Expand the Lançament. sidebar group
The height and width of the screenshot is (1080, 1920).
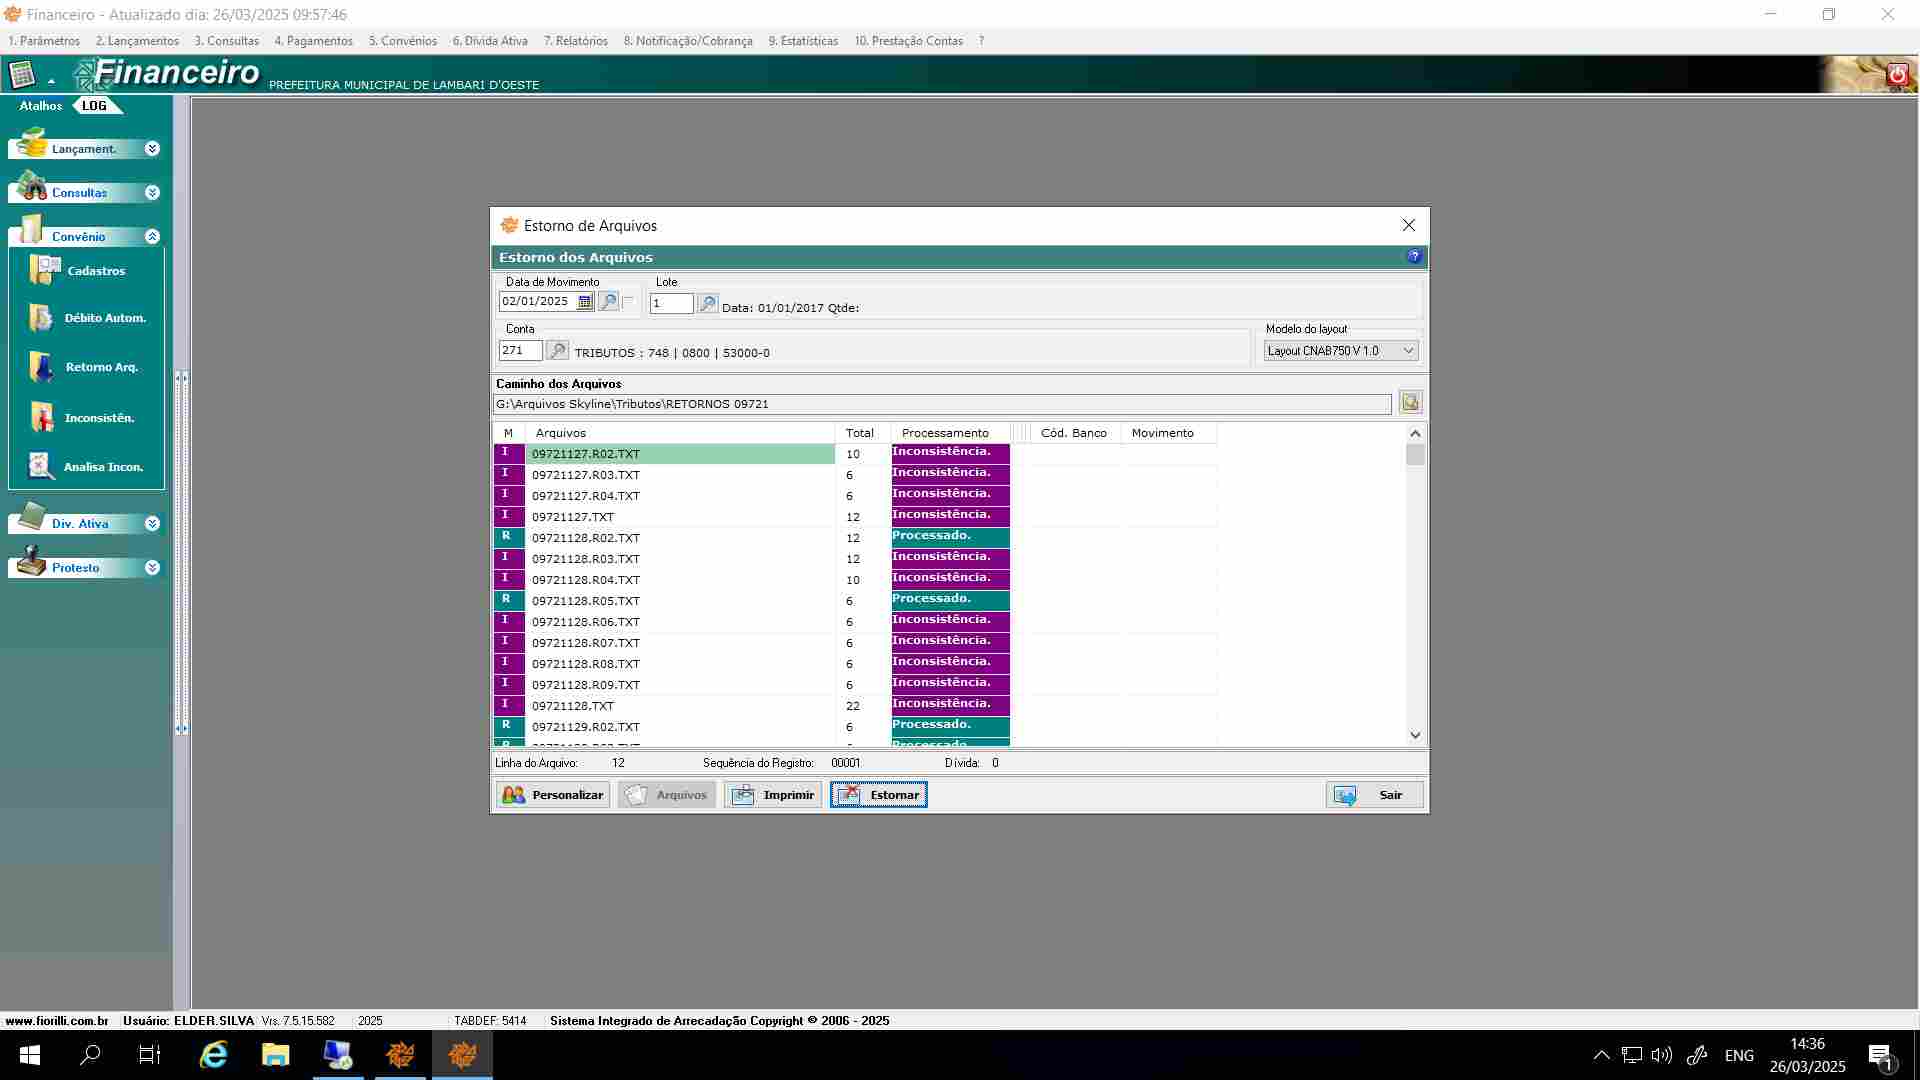152,149
